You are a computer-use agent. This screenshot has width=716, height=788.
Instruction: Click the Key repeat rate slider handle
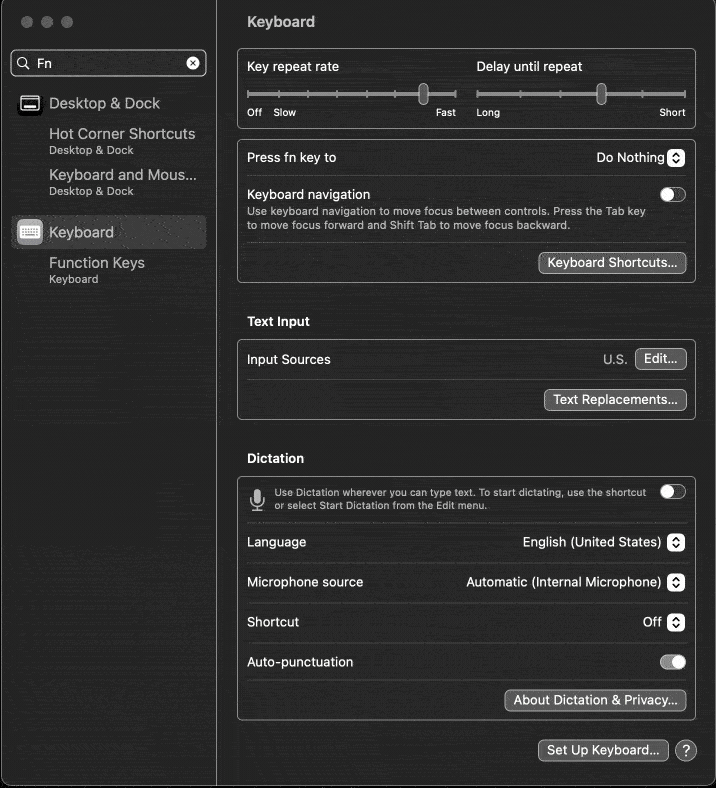(x=424, y=94)
